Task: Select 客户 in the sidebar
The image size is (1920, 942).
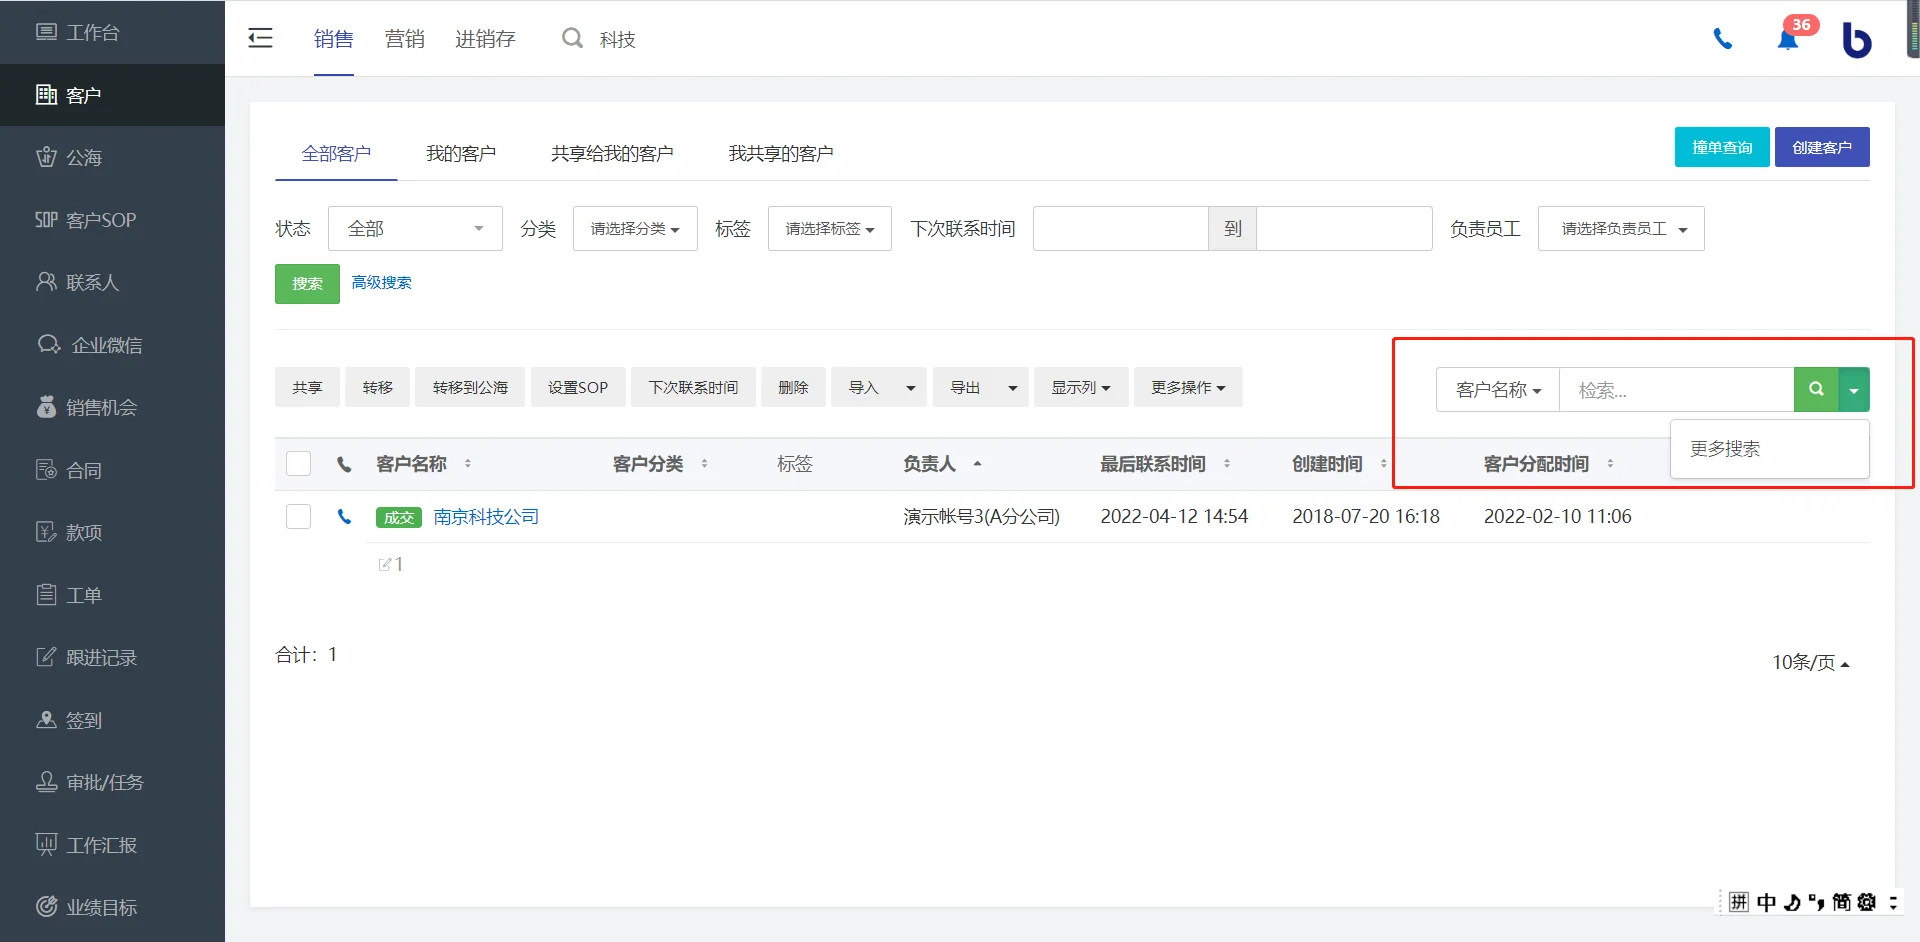Action: click(x=112, y=95)
